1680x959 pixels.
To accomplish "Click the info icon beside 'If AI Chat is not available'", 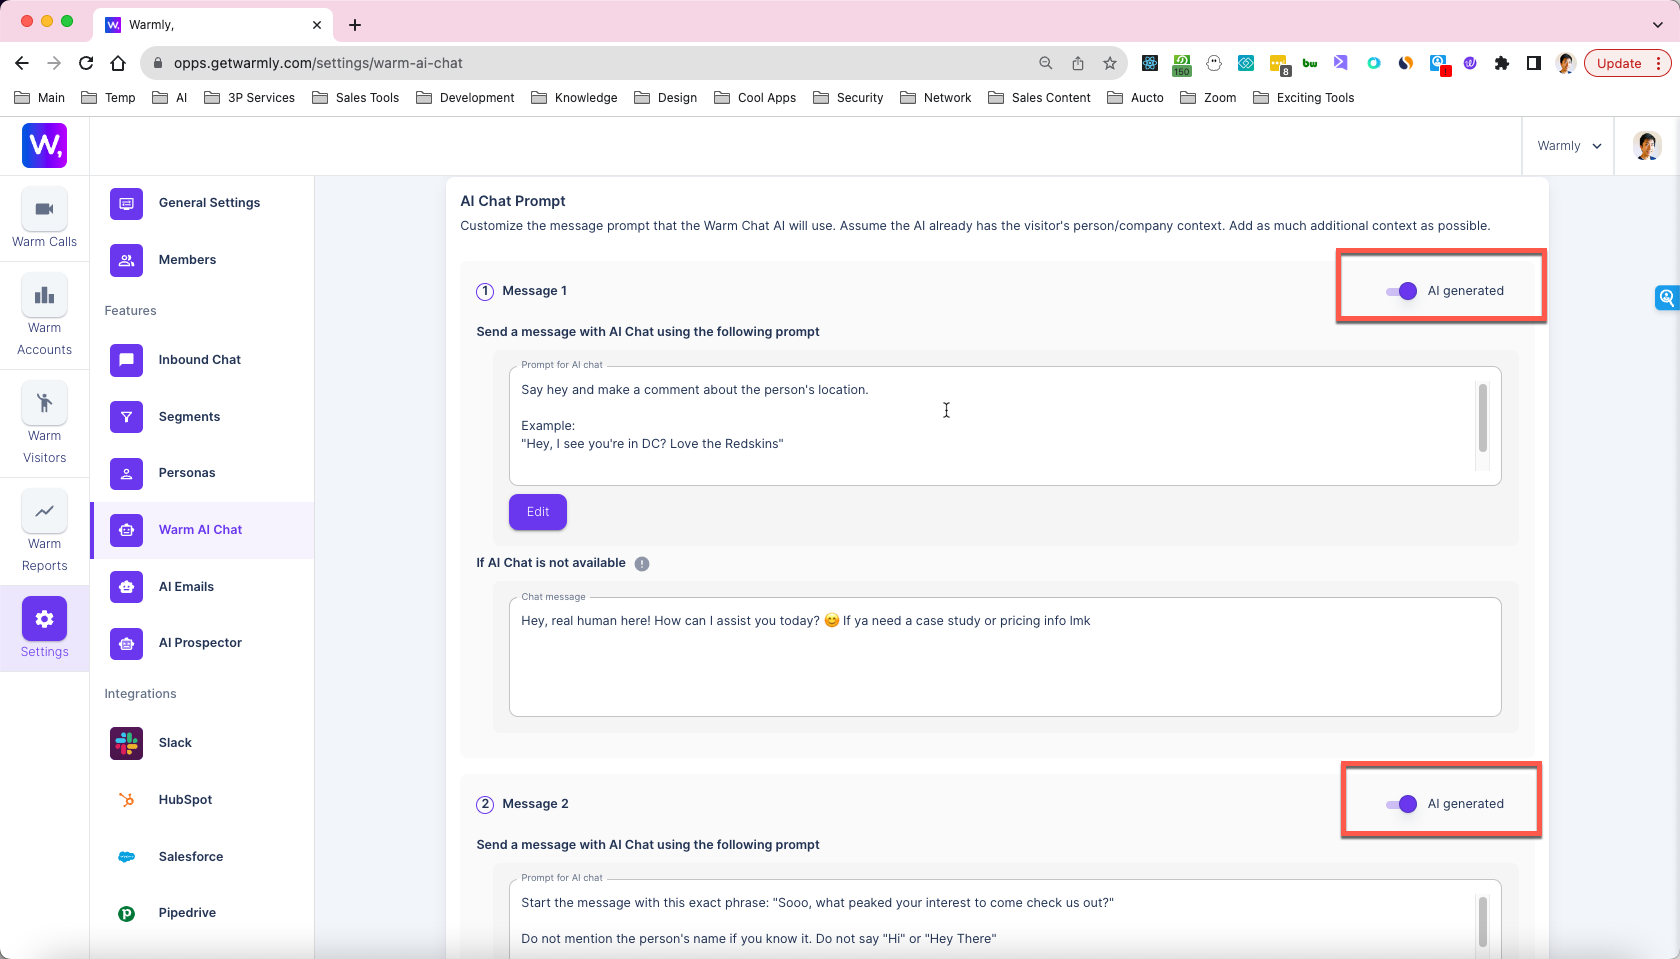I will click(641, 563).
